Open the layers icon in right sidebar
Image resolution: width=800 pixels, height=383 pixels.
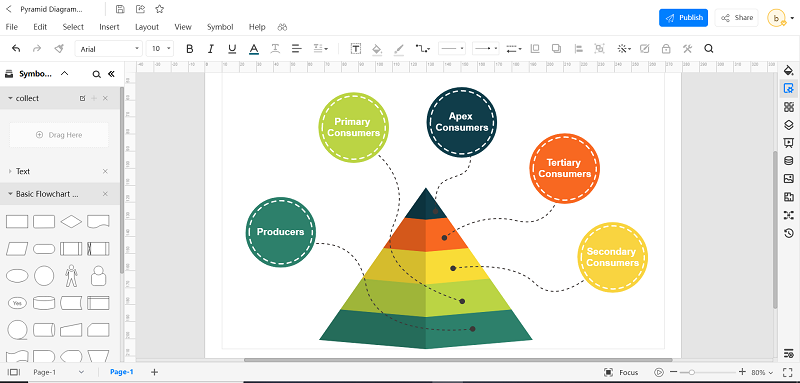point(789,124)
